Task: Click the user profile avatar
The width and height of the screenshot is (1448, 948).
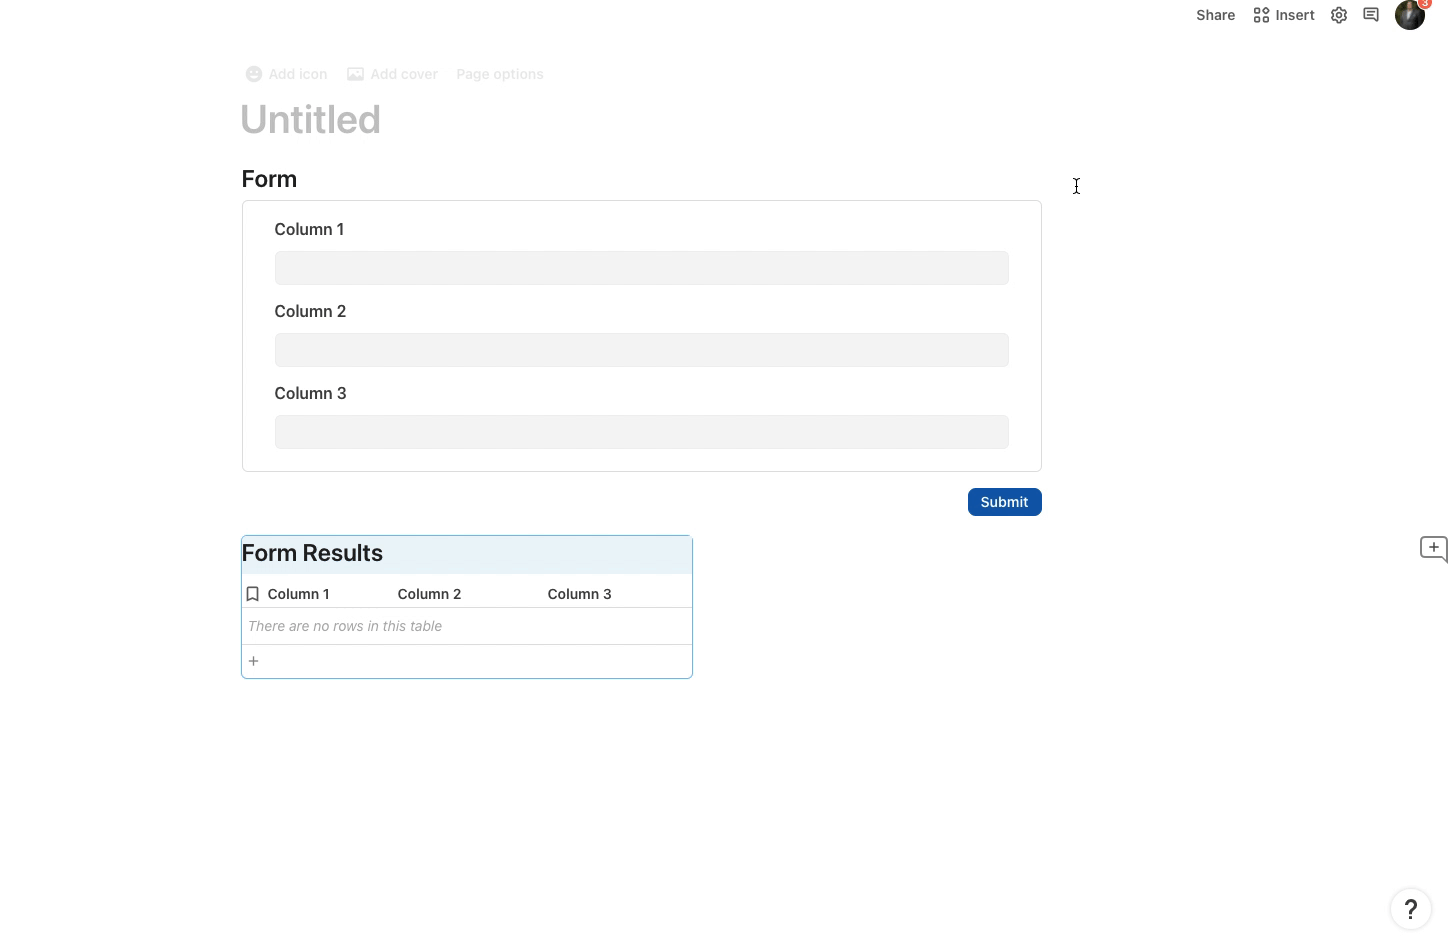Action: [x=1410, y=15]
